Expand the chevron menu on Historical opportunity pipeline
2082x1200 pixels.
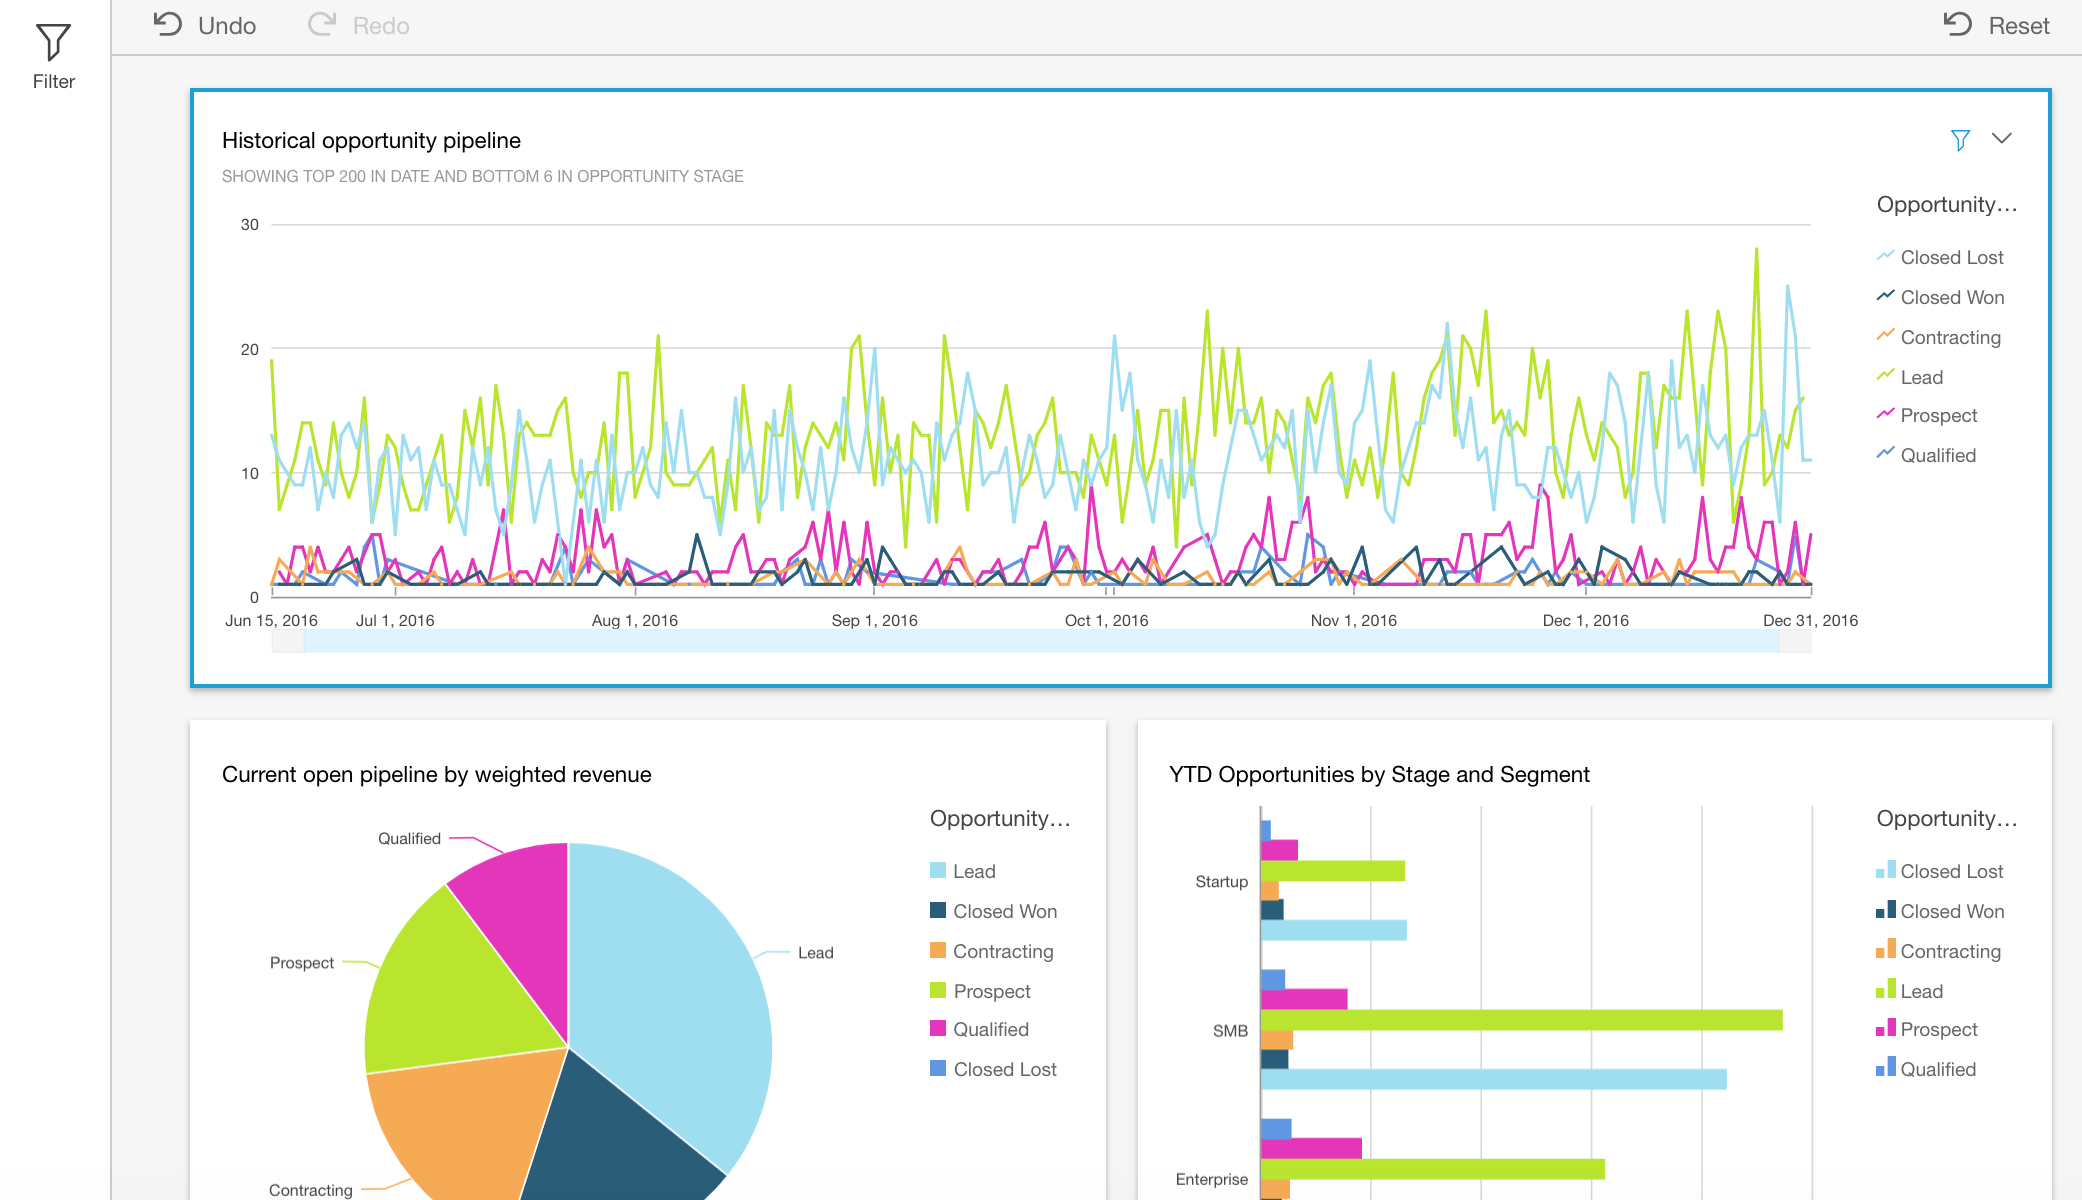(2003, 139)
